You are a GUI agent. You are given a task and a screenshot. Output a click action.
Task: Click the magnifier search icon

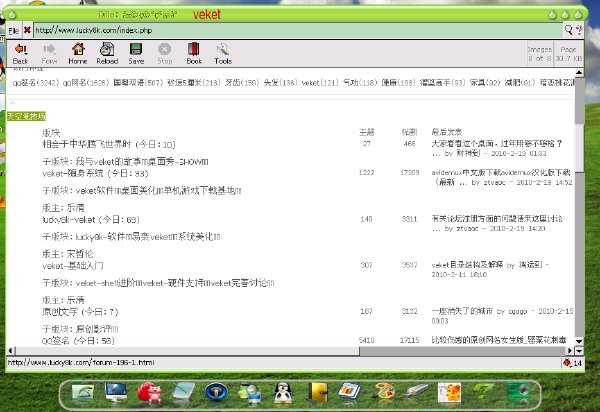point(569,30)
